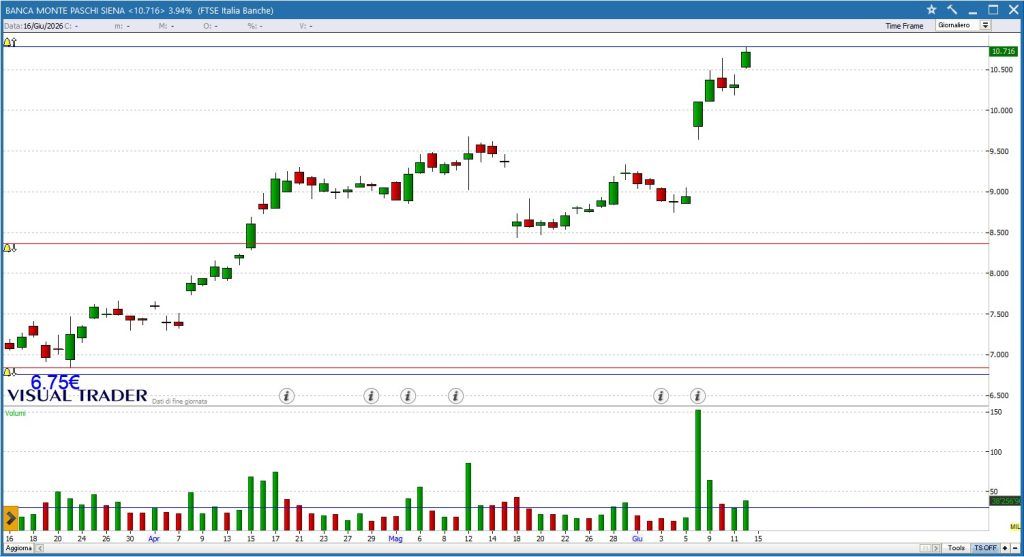The width and height of the screenshot is (1024, 557).
Task: Open the hammer tools icon in title bar
Action: point(952,10)
